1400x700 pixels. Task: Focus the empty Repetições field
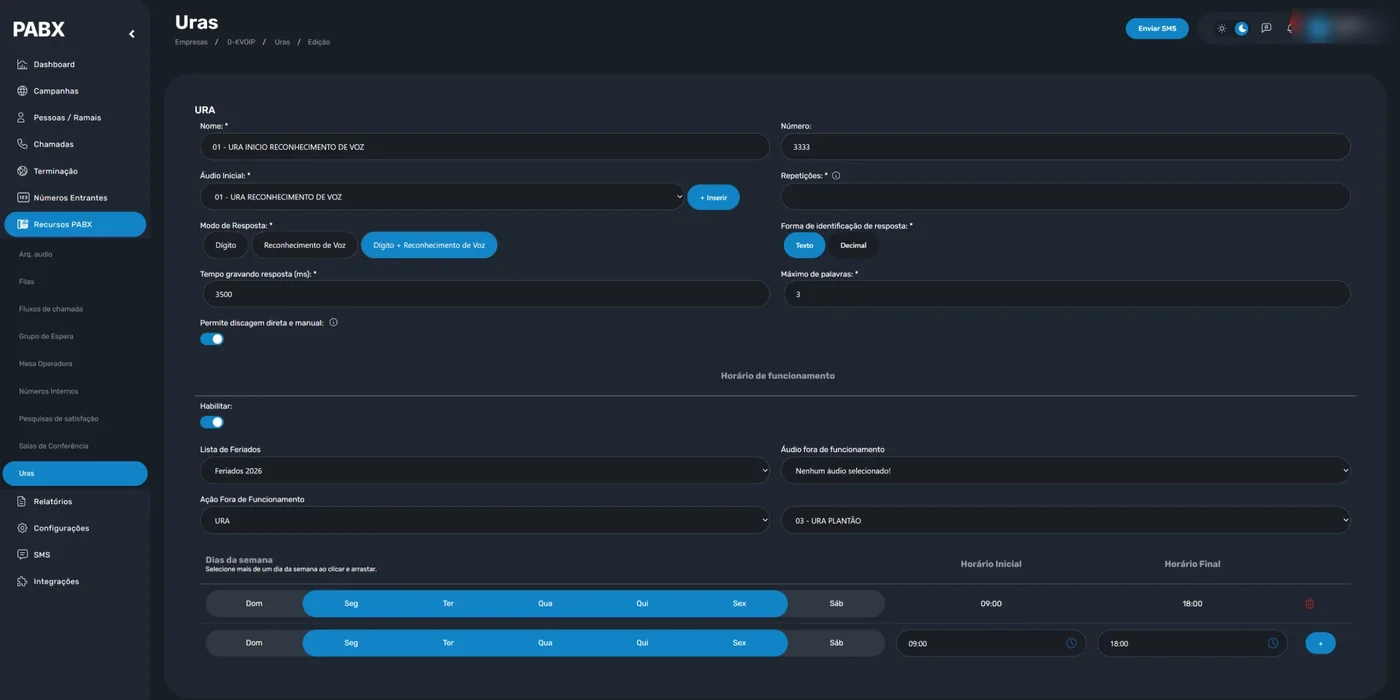(1066, 197)
